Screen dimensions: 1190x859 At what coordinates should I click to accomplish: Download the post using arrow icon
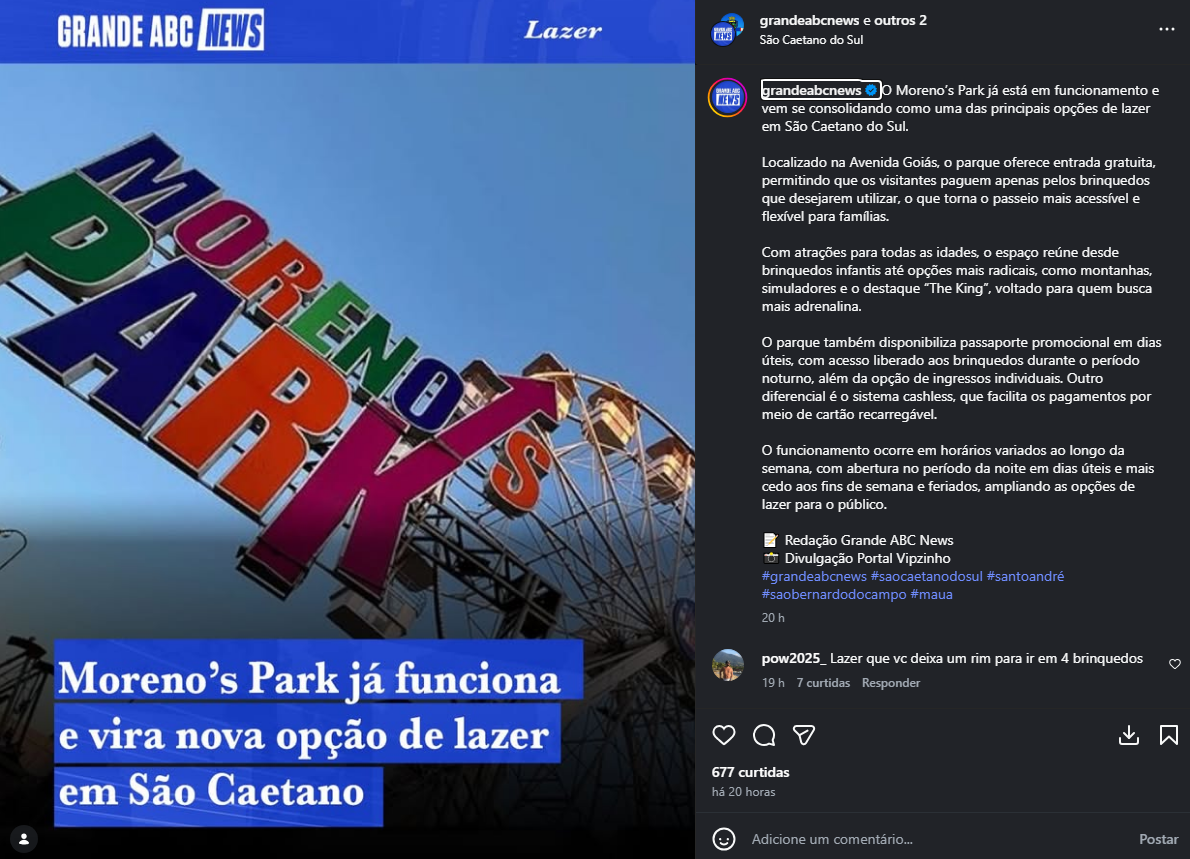[x=1129, y=735]
